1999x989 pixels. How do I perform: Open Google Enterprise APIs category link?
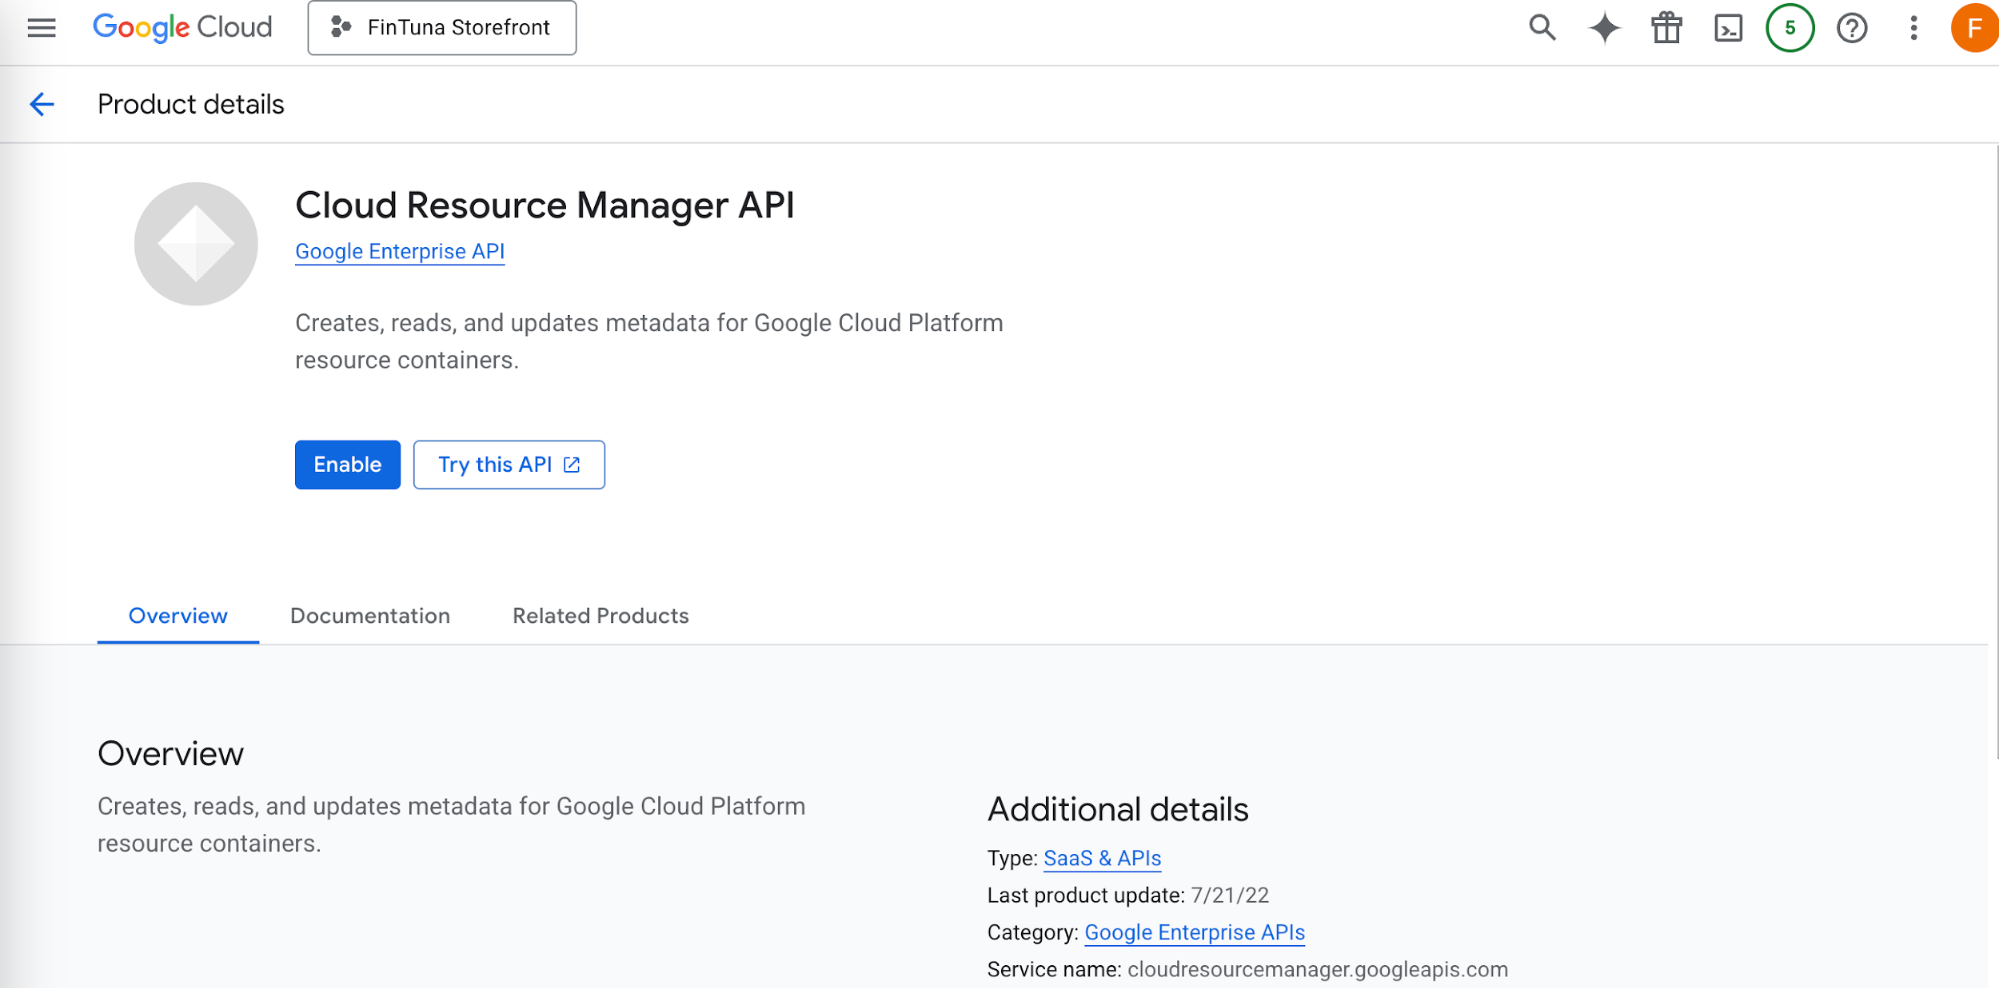(x=1194, y=933)
